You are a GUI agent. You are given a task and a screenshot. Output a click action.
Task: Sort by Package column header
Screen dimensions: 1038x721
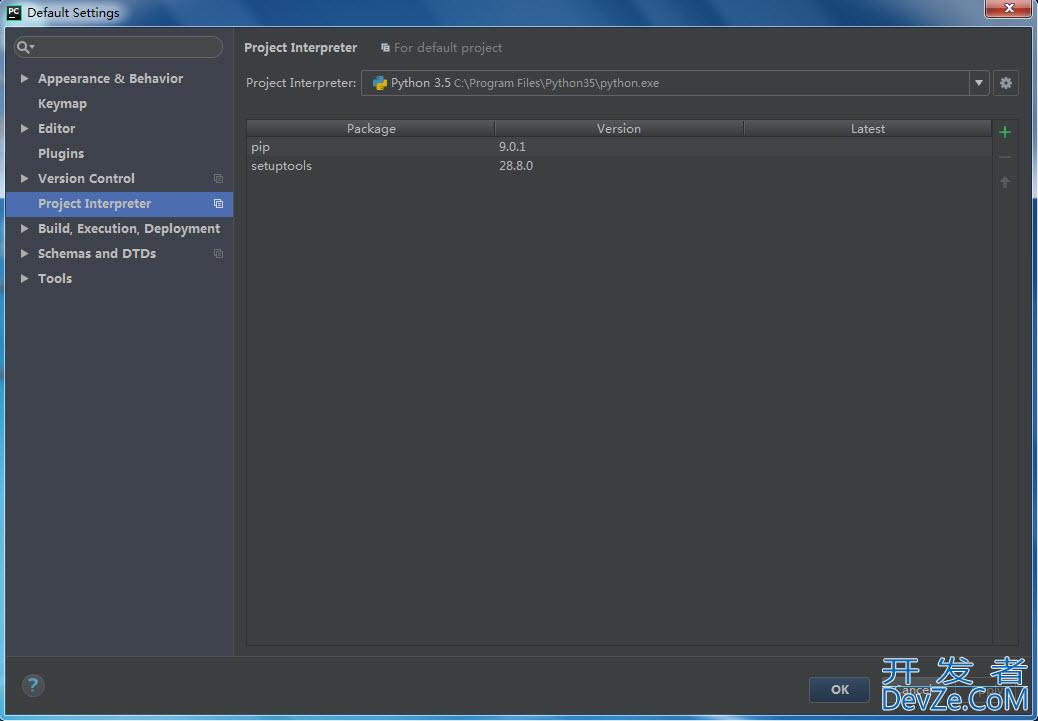(x=371, y=128)
